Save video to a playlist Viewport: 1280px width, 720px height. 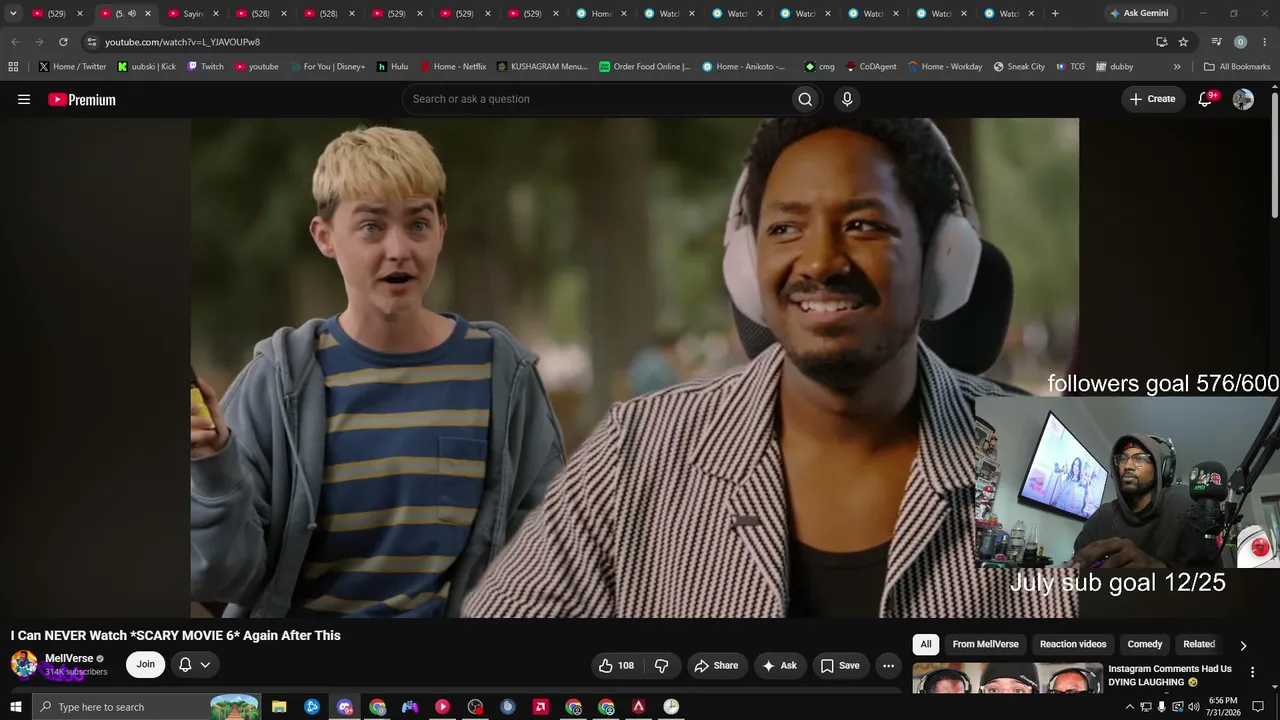pyautogui.click(x=840, y=665)
